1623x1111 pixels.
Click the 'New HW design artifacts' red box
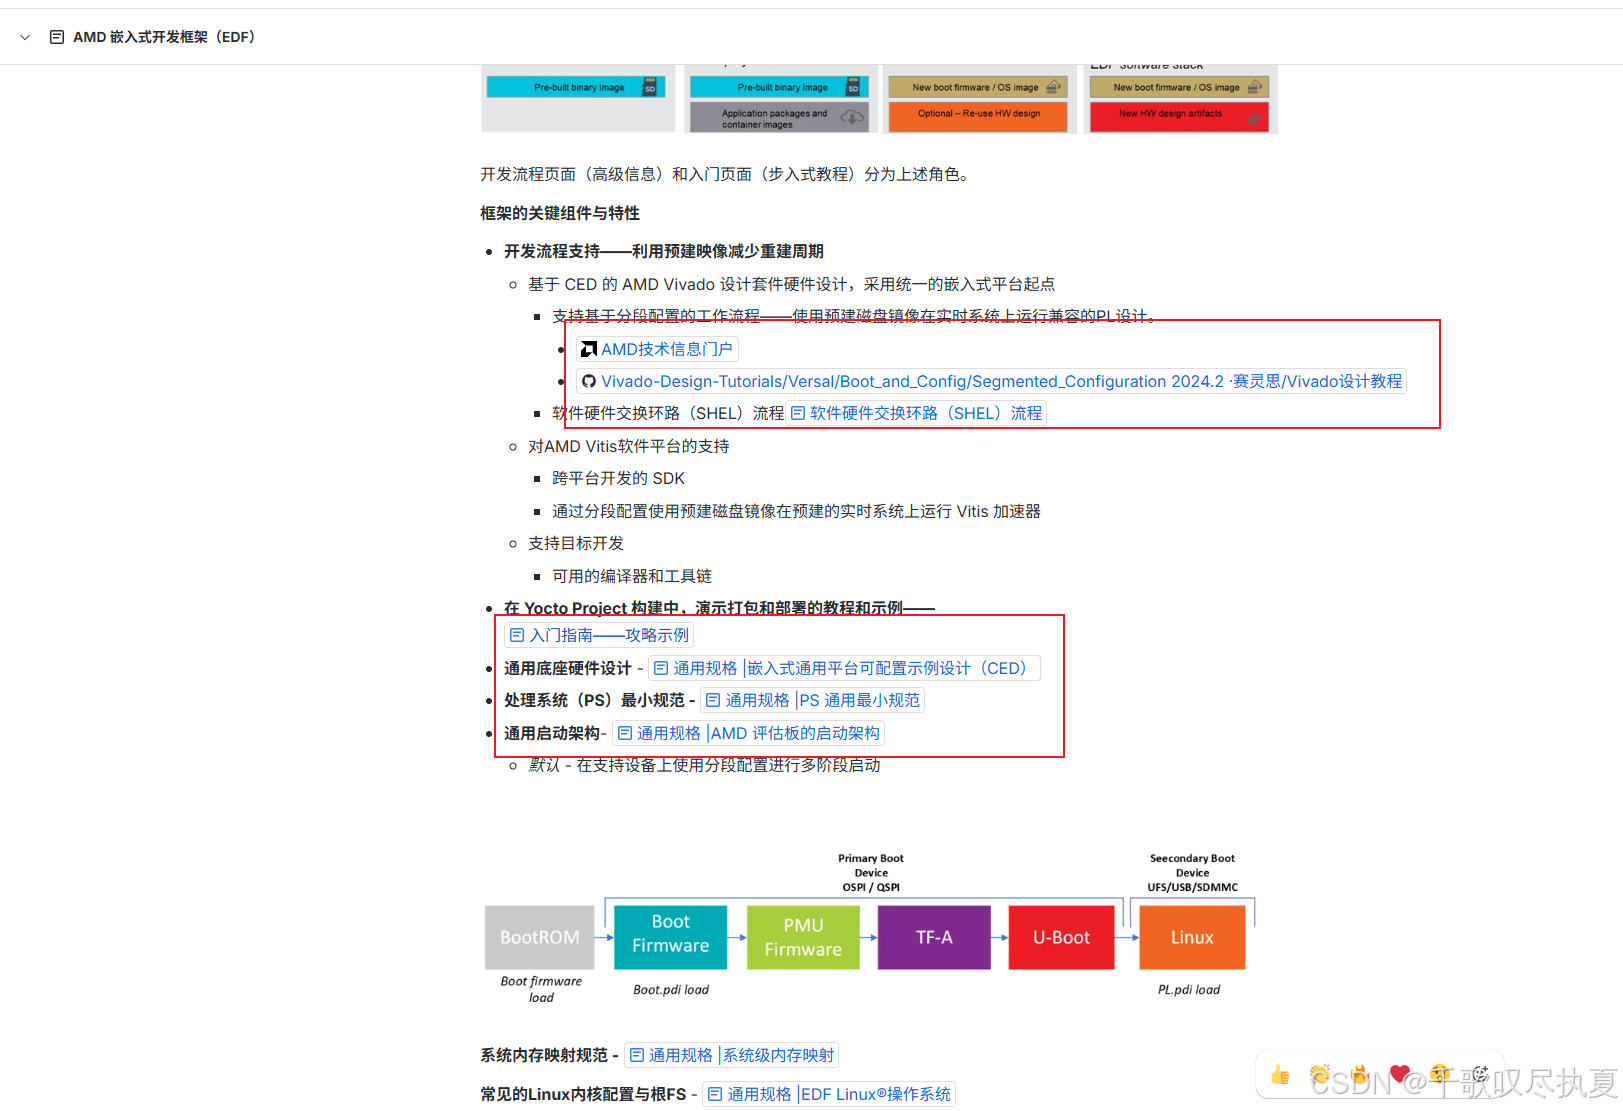coord(1179,115)
